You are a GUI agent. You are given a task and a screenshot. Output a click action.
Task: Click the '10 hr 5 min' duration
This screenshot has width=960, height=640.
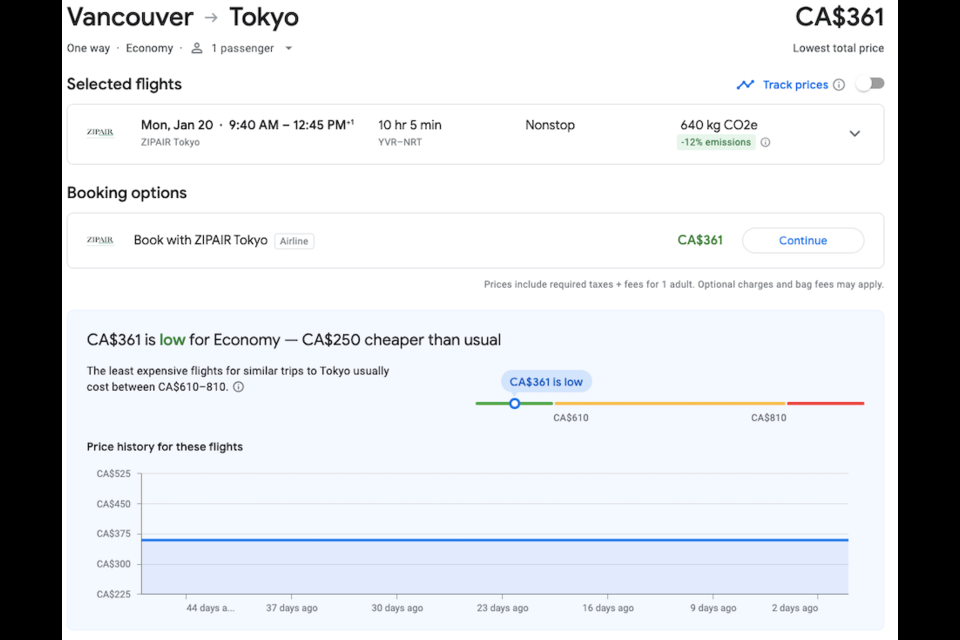pyautogui.click(x=410, y=125)
